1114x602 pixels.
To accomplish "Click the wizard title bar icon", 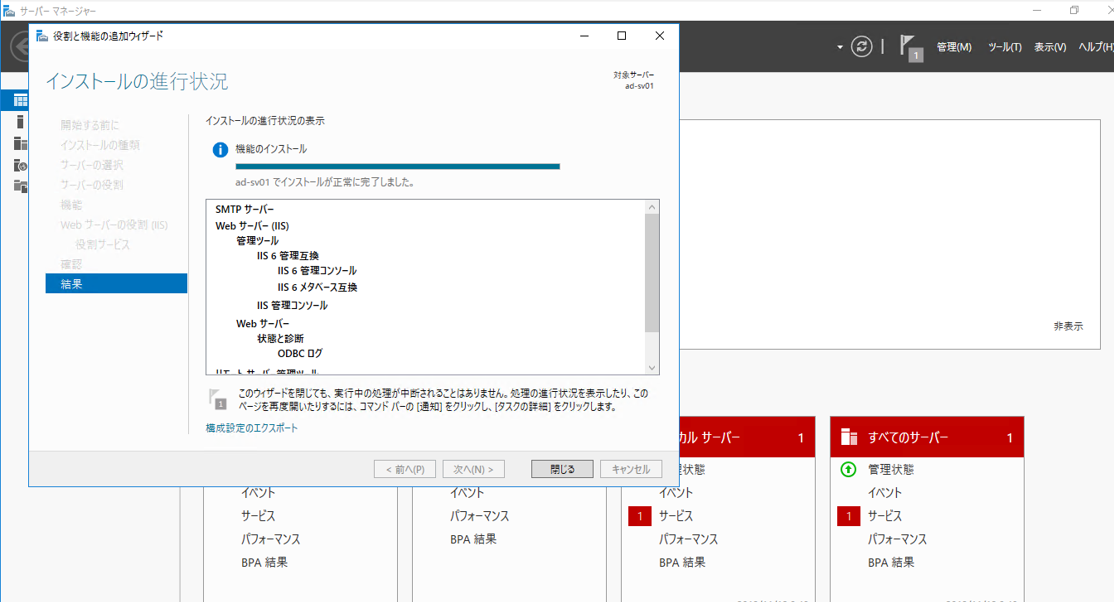I will pyautogui.click(x=42, y=36).
